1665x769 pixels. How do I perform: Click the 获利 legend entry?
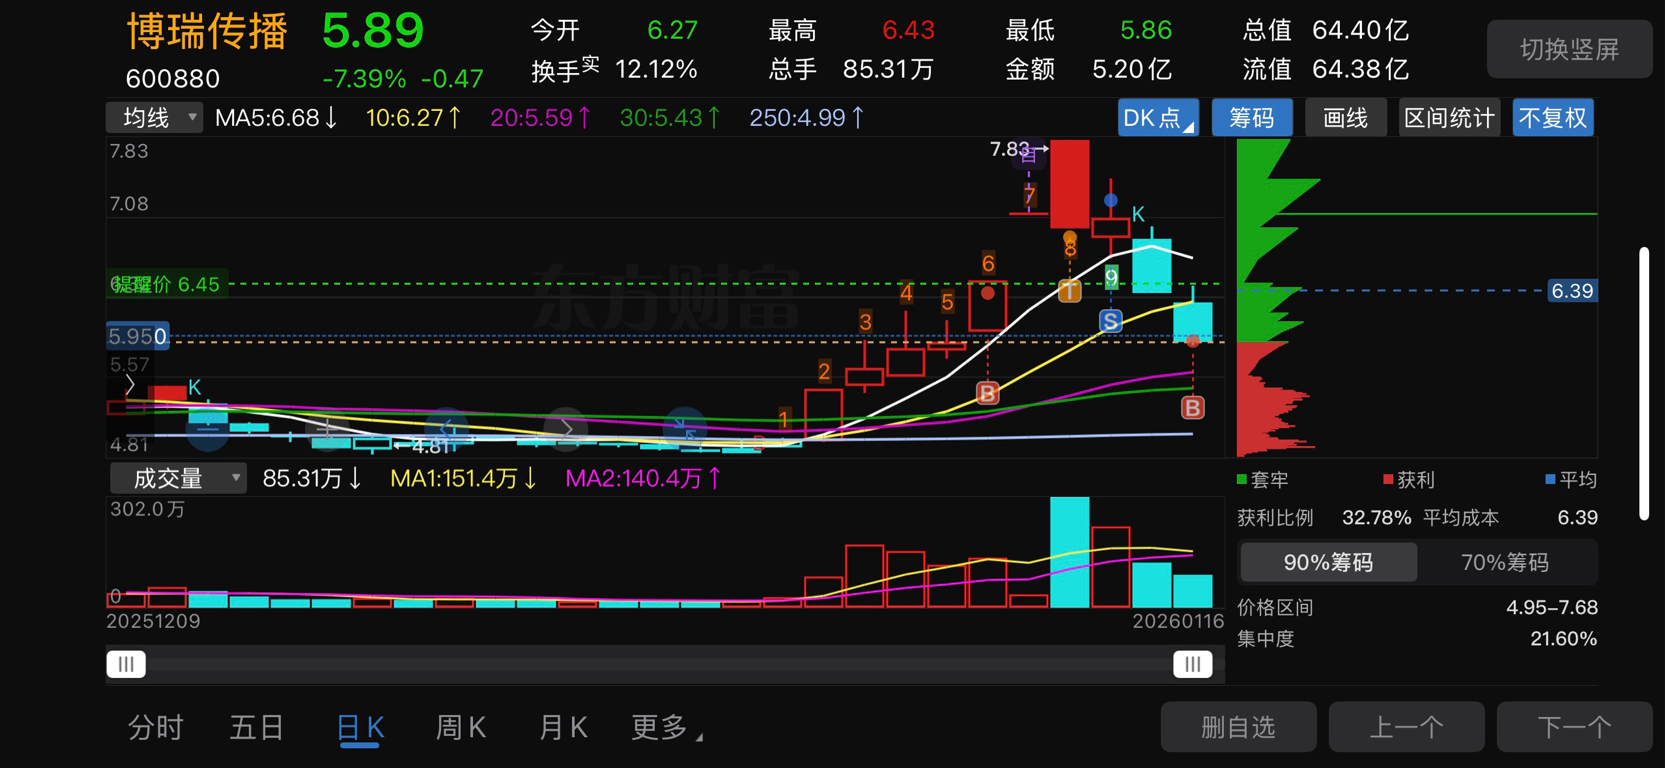click(x=1409, y=480)
